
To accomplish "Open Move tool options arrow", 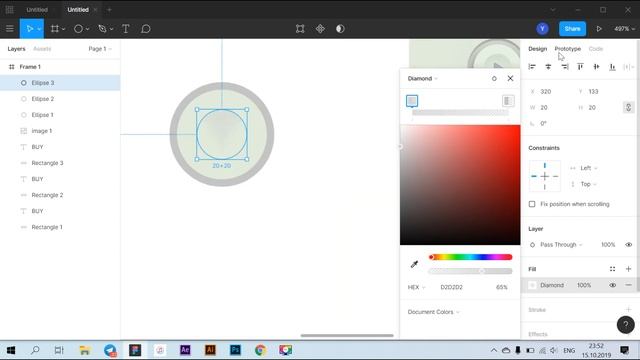I will point(39,29).
